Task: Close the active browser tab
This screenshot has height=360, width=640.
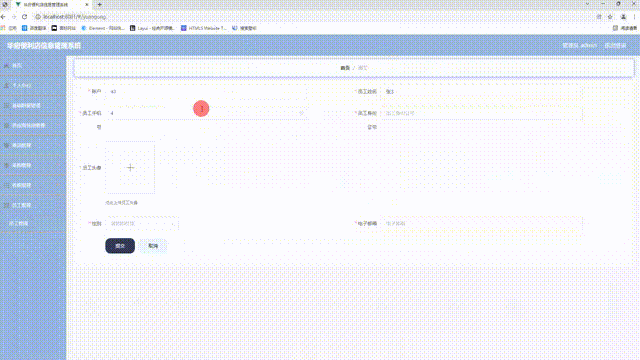Action: [87, 4]
